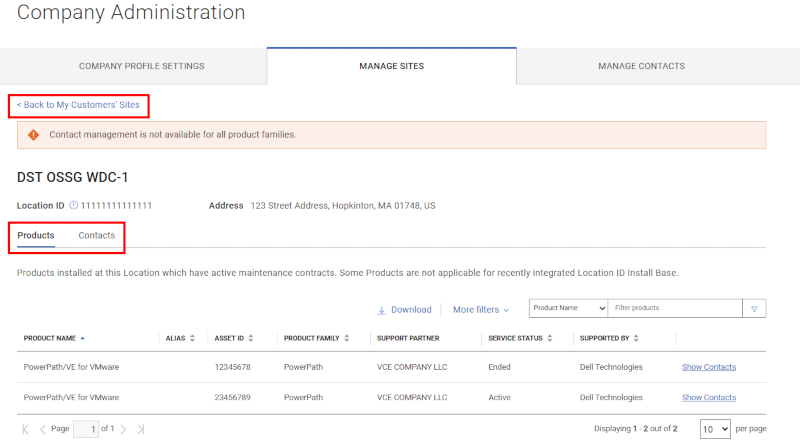Select the Contacts sub-tab

click(x=97, y=236)
